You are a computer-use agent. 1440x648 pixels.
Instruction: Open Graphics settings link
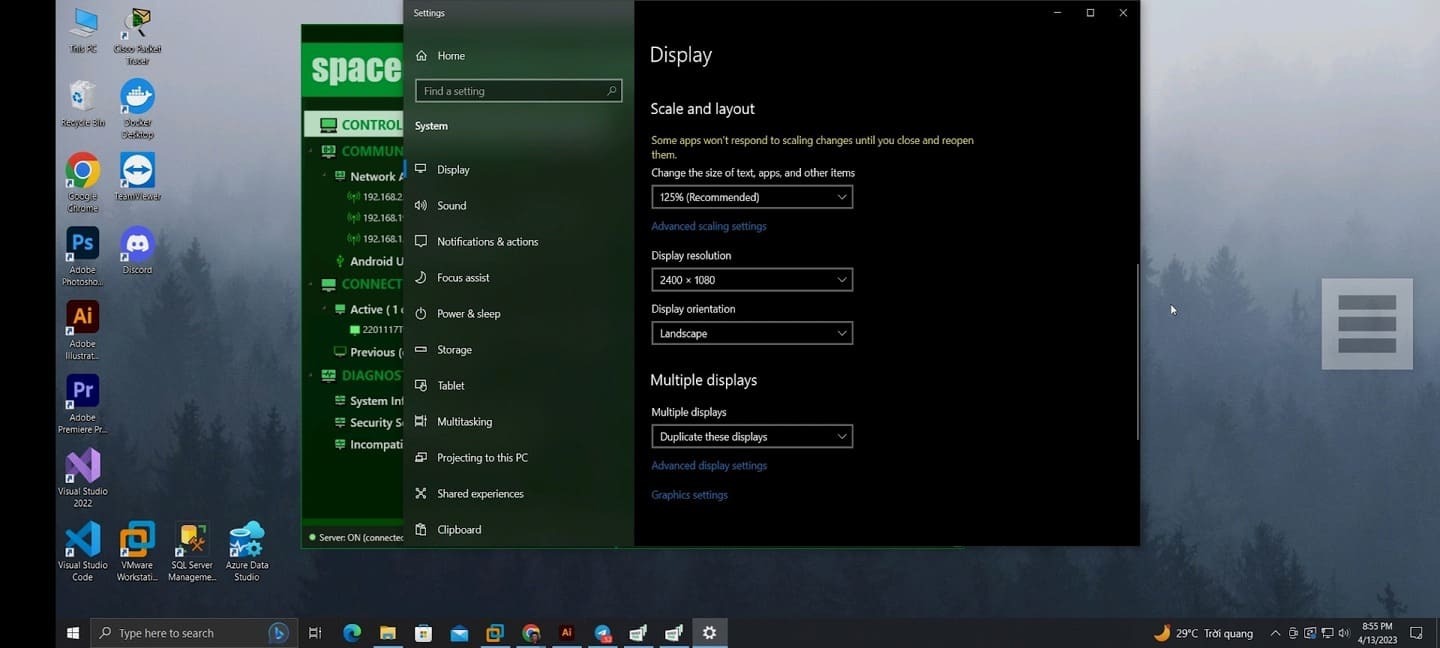point(689,495)
